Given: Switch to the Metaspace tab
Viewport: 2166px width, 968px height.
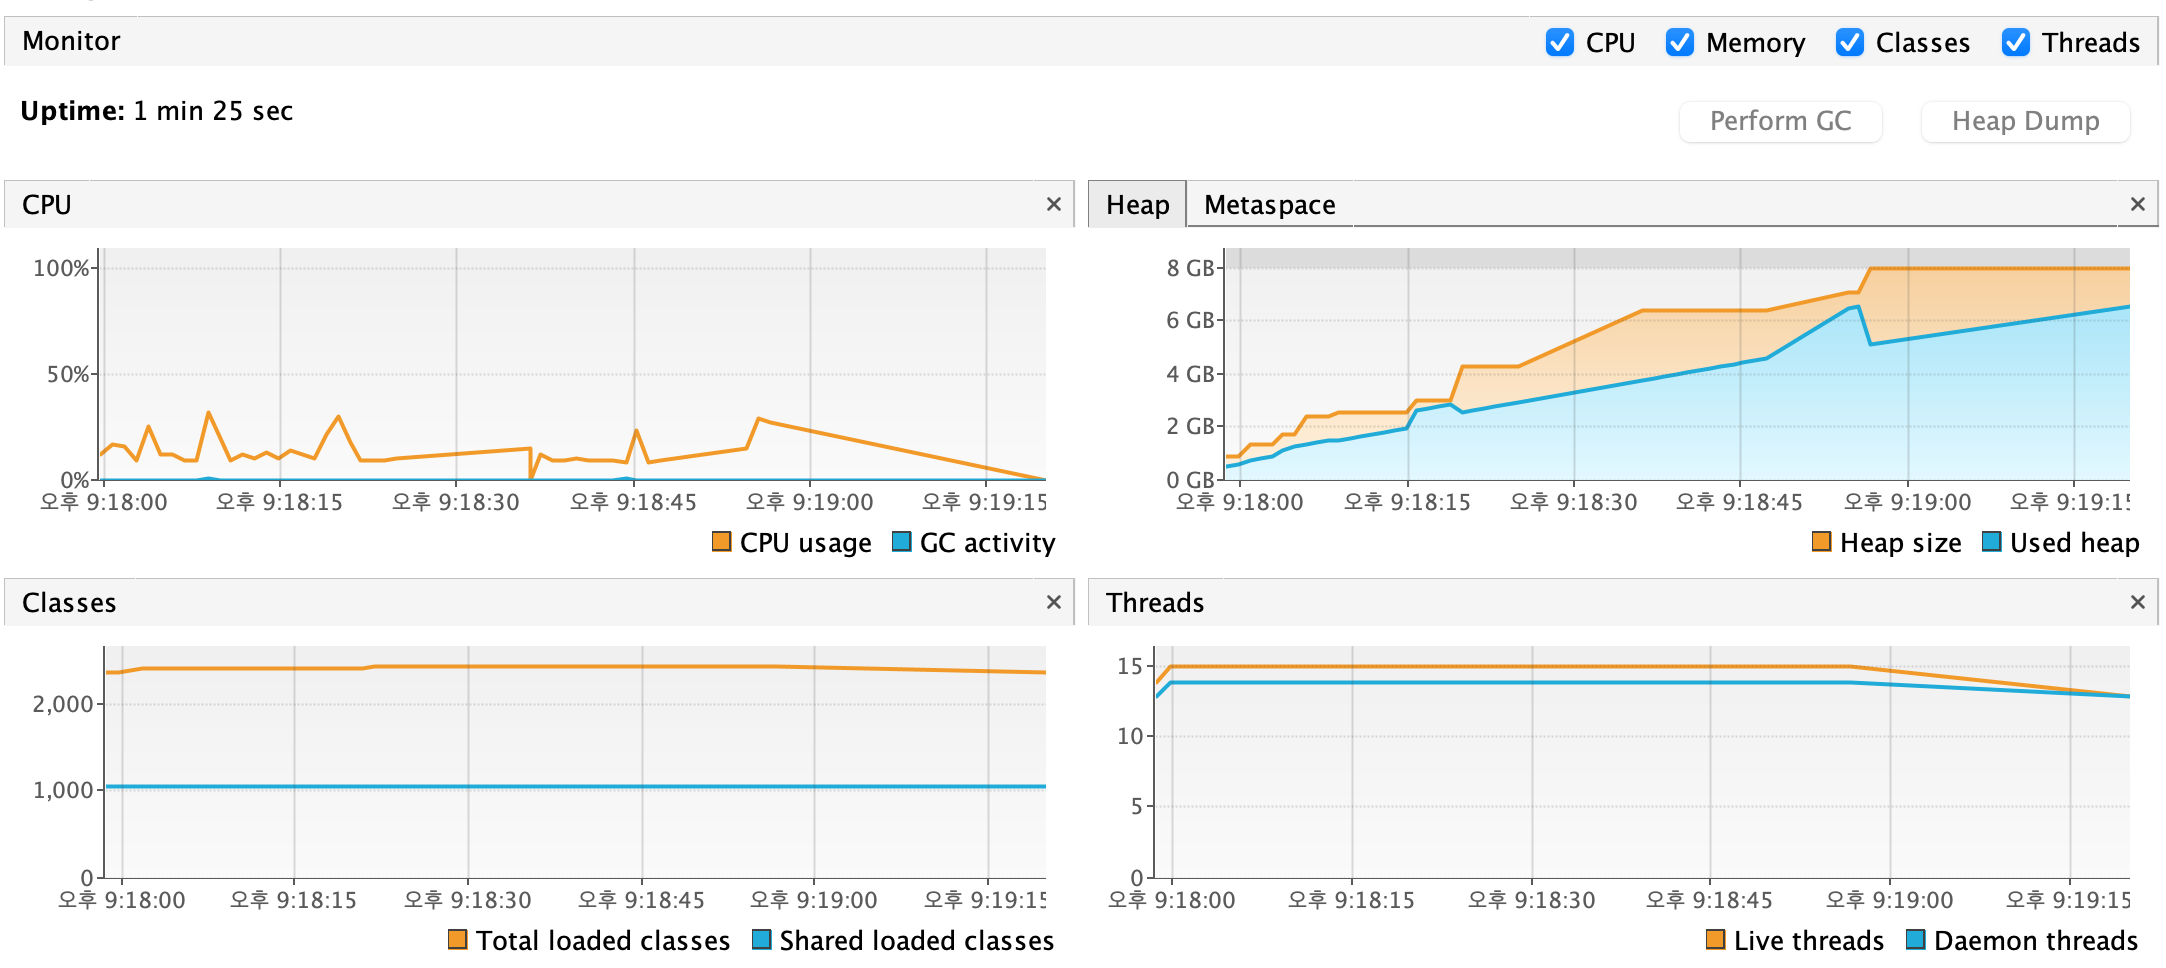Looking at the screenshot, I should tap(1269, 204).
